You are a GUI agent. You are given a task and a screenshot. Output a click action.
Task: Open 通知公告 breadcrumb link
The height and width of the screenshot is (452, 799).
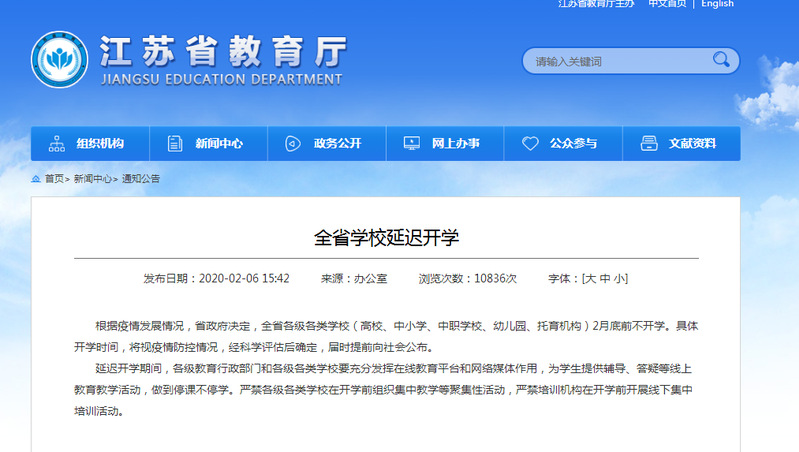(141, 179)
